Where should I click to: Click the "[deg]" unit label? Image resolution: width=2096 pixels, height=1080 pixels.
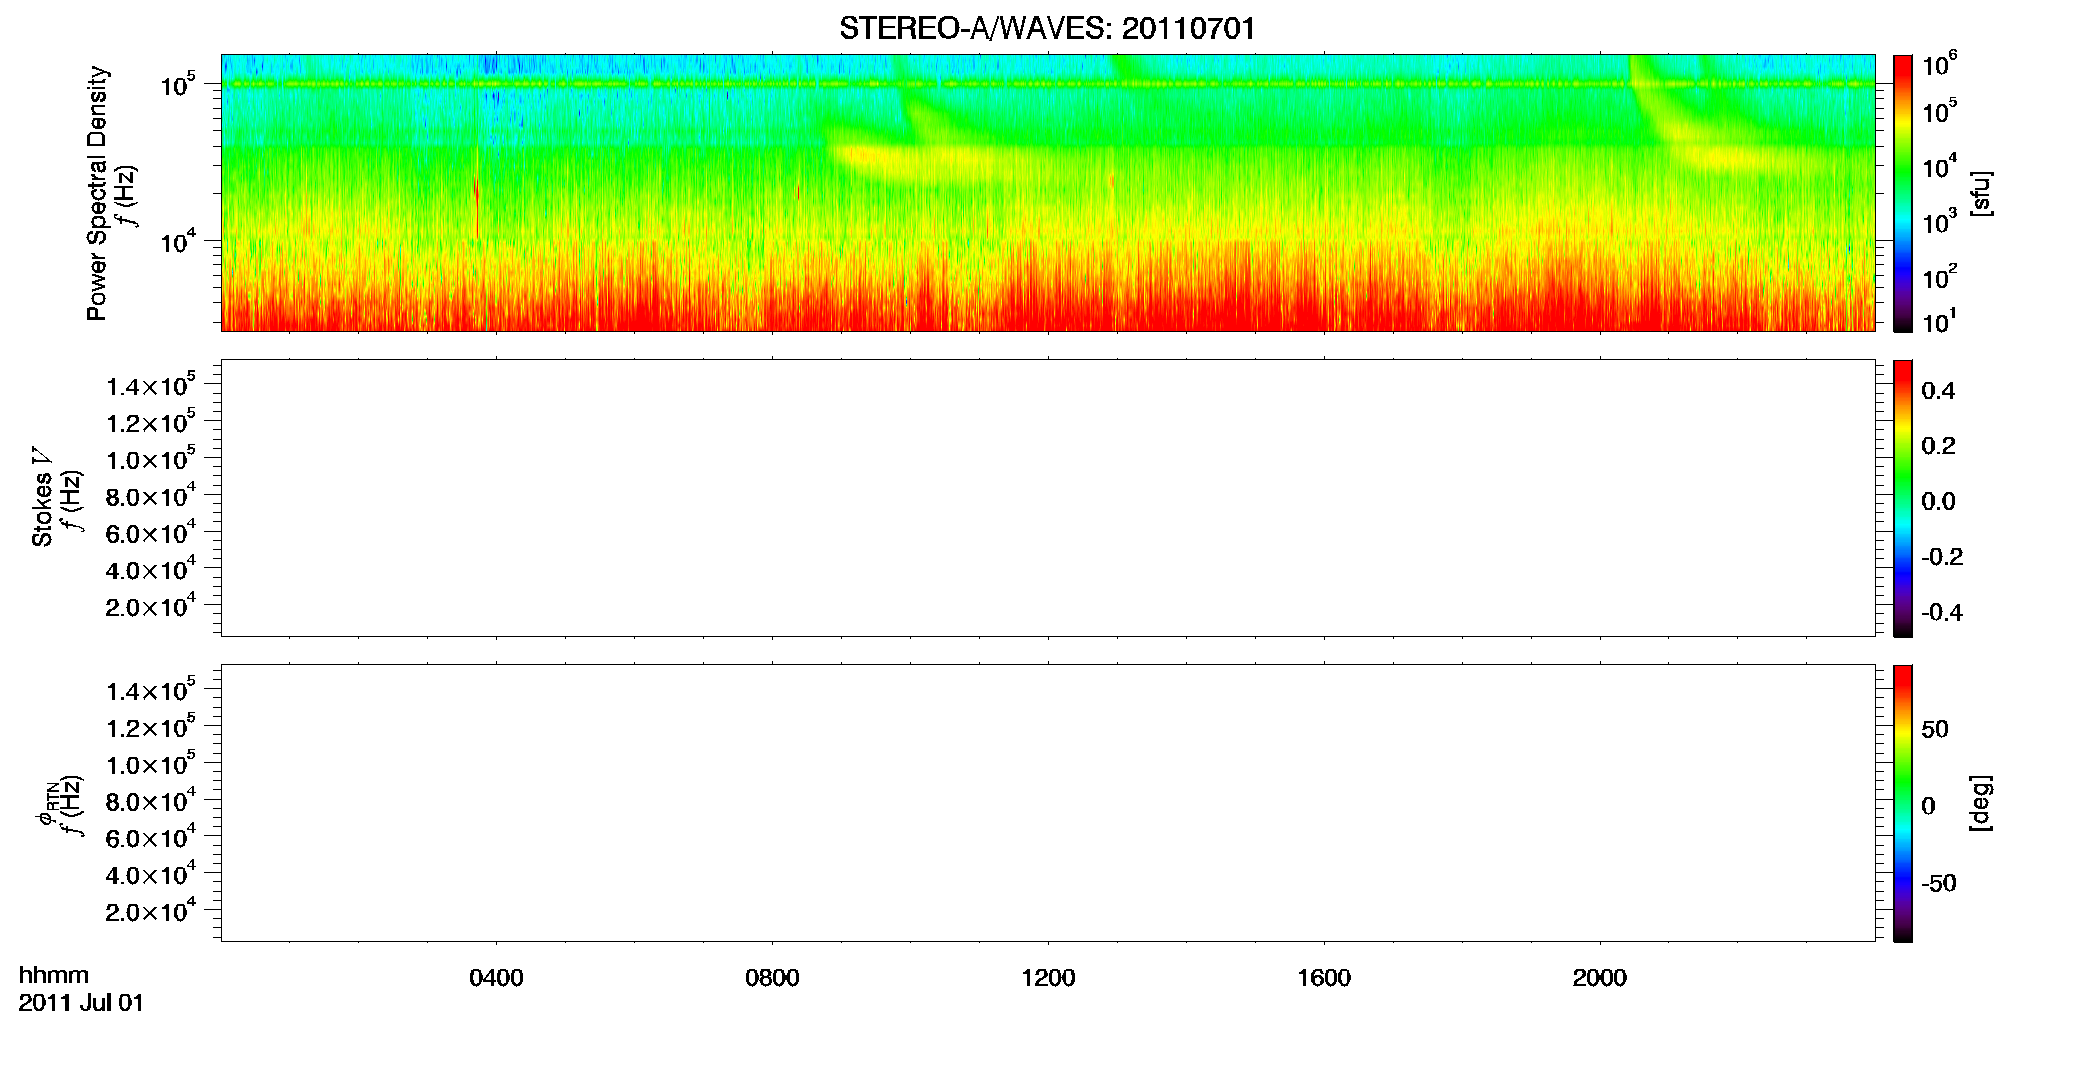1981,803
